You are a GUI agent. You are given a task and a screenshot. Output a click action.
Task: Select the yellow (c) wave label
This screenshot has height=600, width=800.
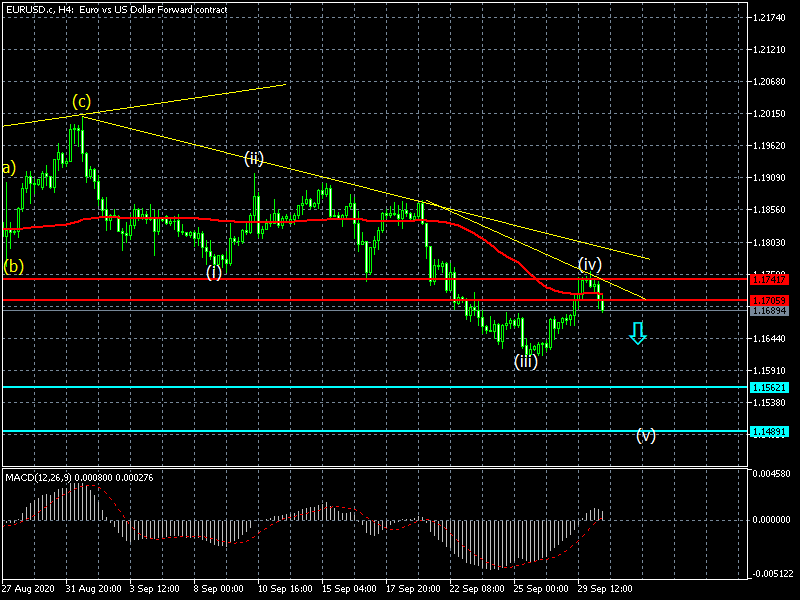(x=82, y=101)
